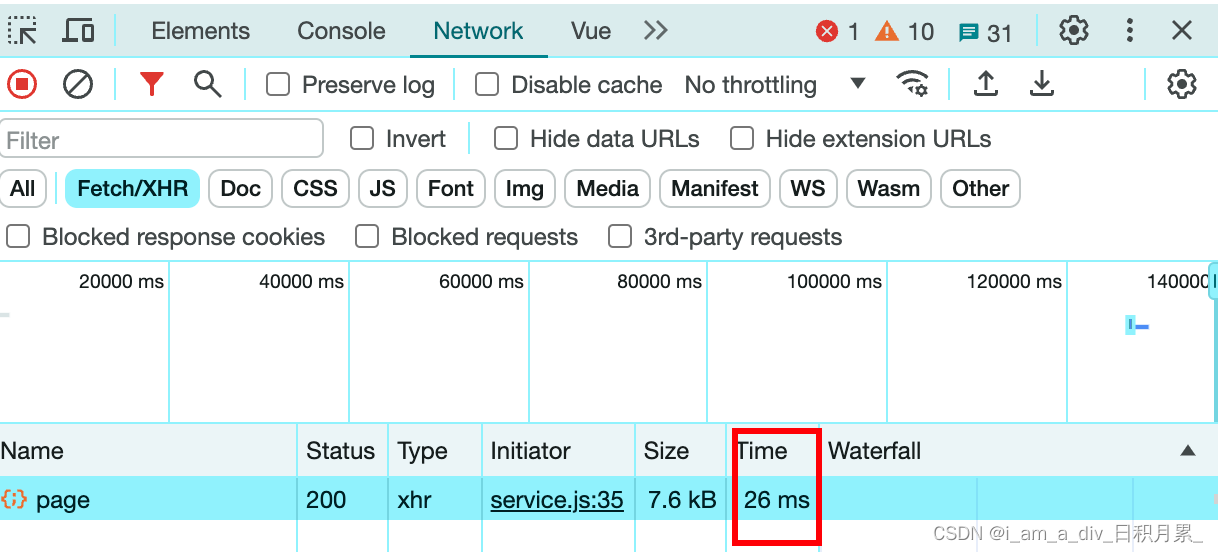
Task: Switch to the Console tab
Action: tap(341, 31)
